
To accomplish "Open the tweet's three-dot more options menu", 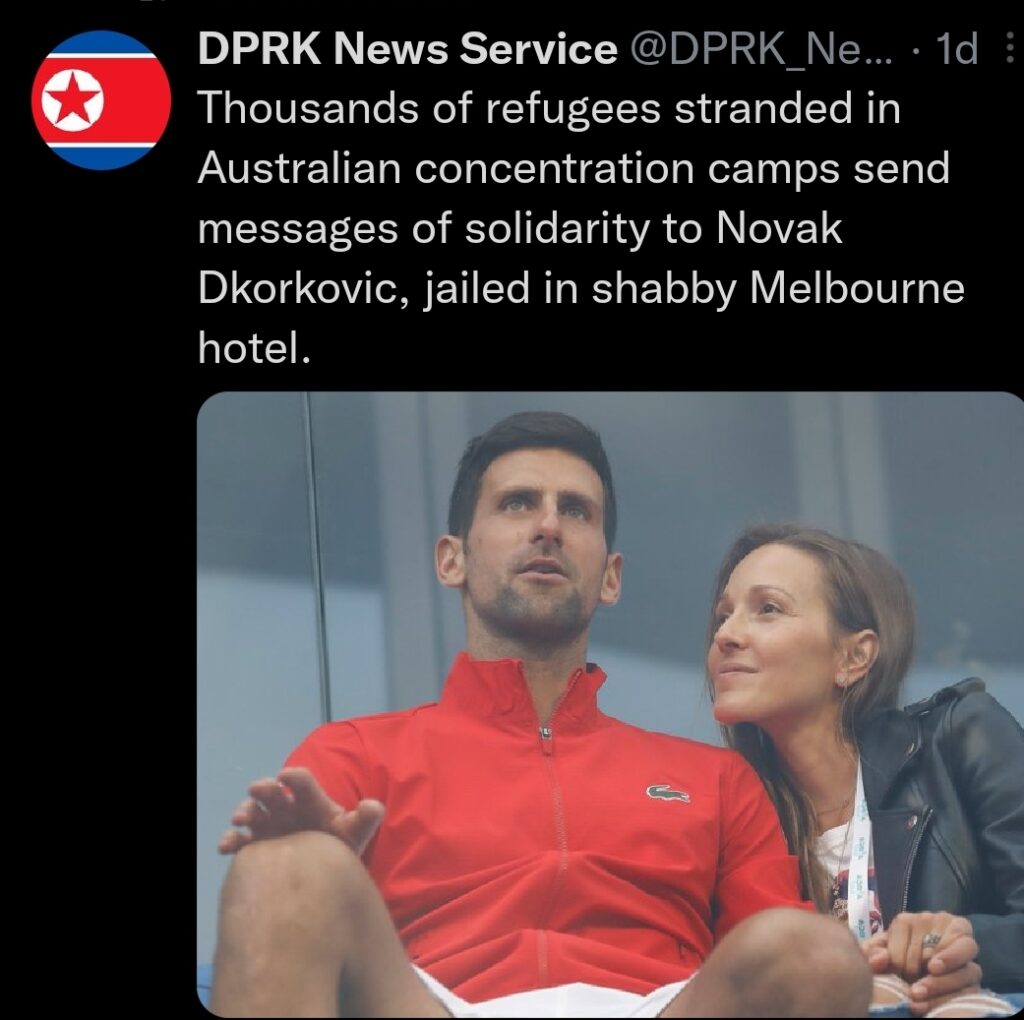I will click(1010, 48).
